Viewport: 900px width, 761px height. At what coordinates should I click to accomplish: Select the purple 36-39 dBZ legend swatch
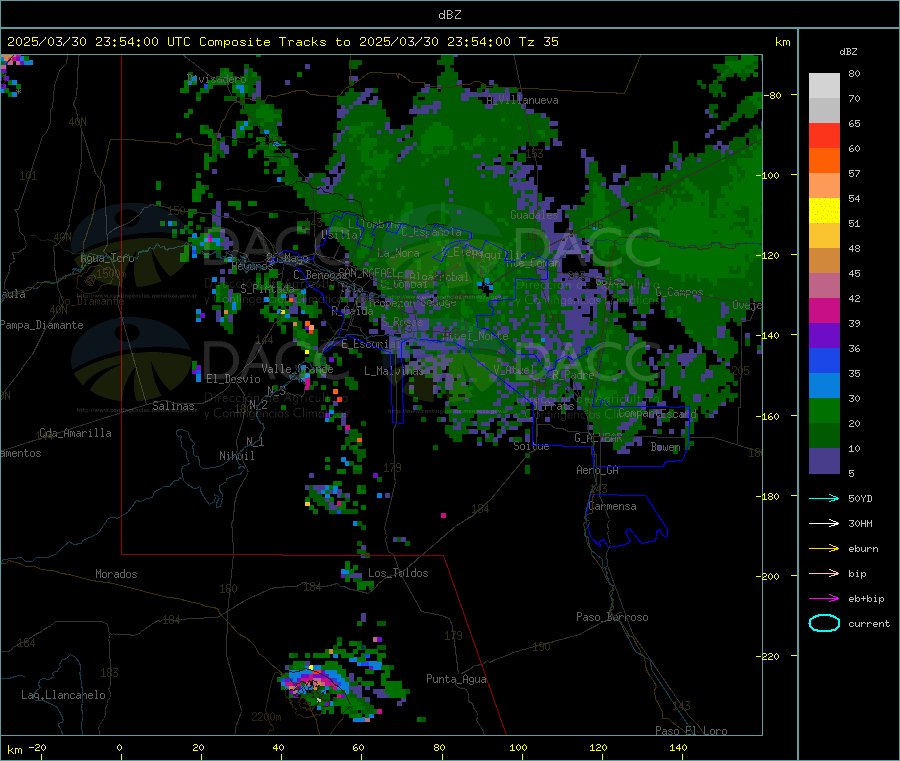824,336
